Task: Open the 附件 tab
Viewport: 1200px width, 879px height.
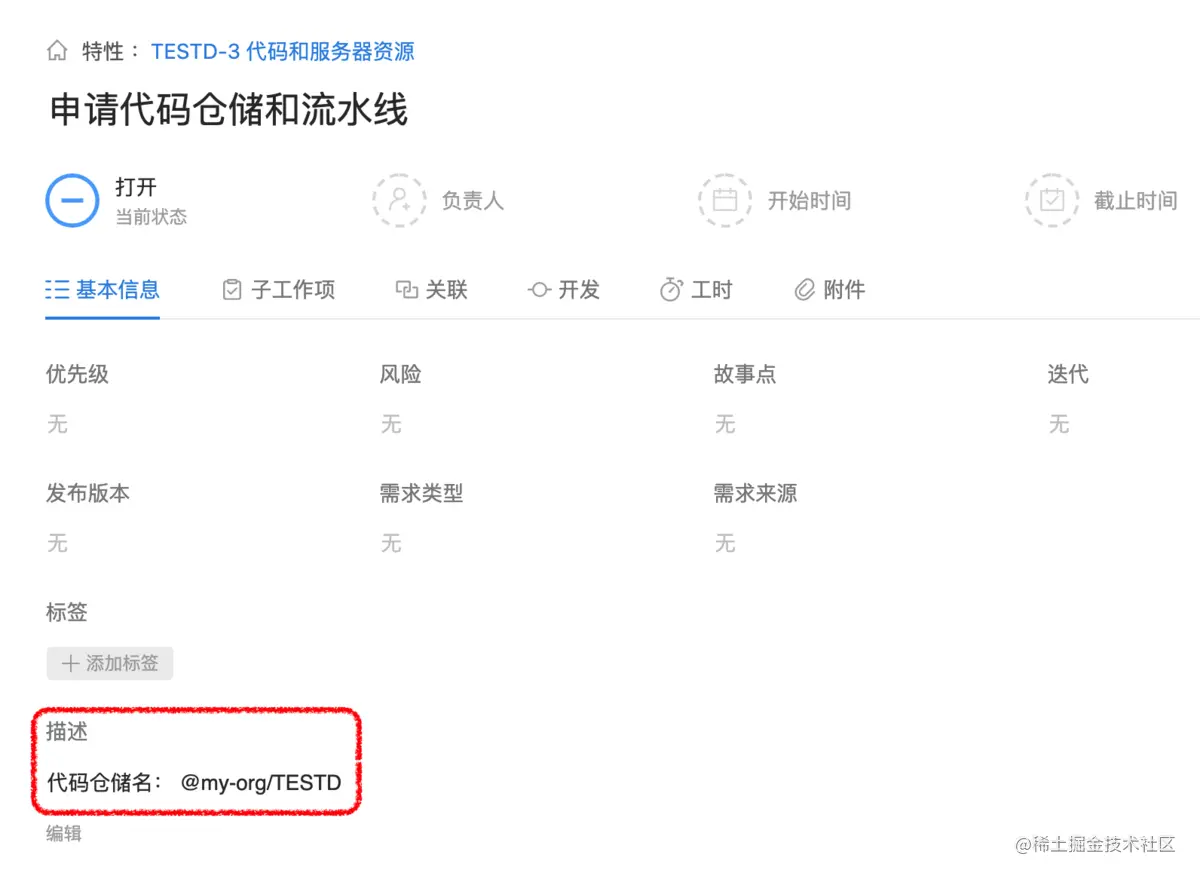Action: tap(829, 290)
